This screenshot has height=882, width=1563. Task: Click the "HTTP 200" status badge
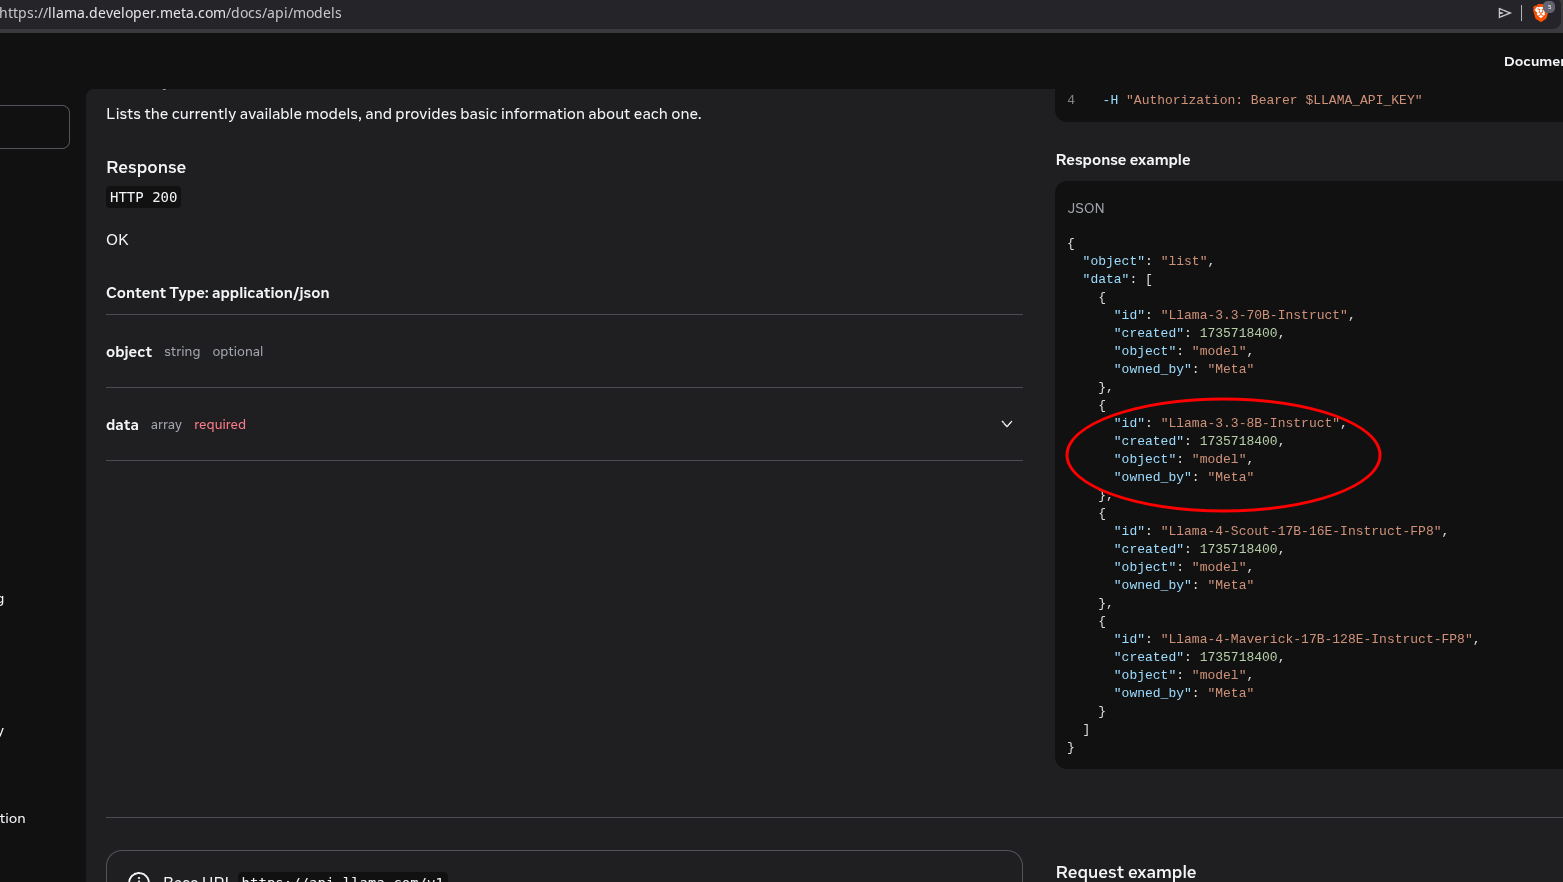click(x=144, y=197)
